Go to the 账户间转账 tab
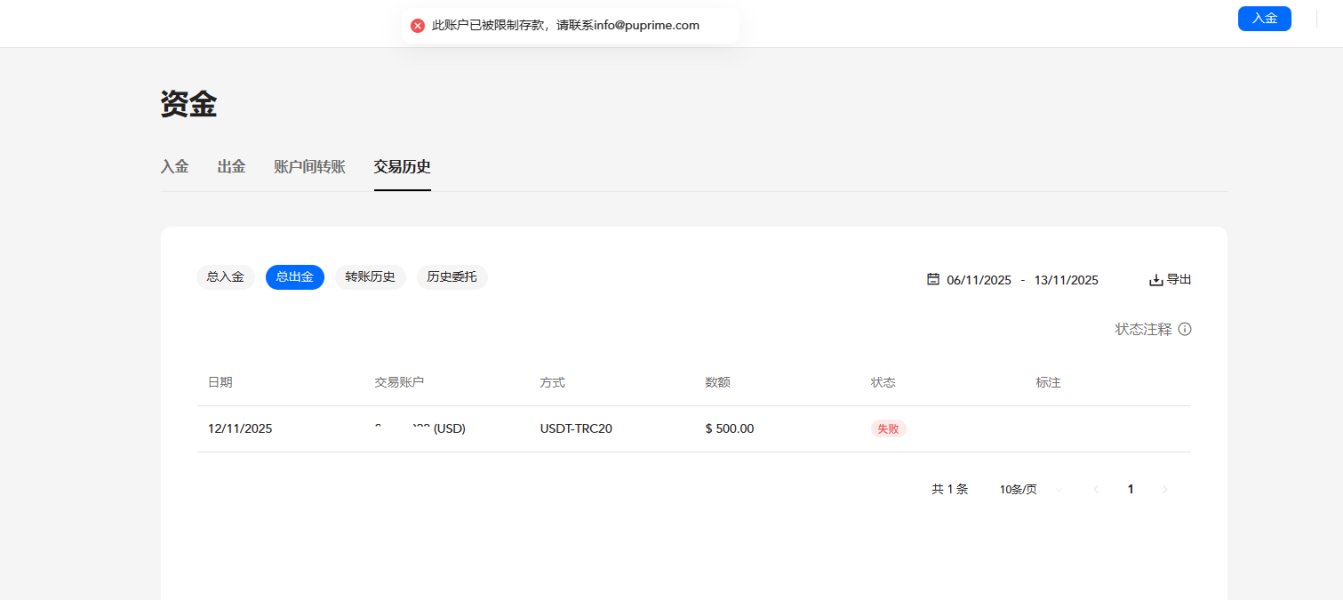The height and width of the screenshot is (600, 1343). pos(310,167)
